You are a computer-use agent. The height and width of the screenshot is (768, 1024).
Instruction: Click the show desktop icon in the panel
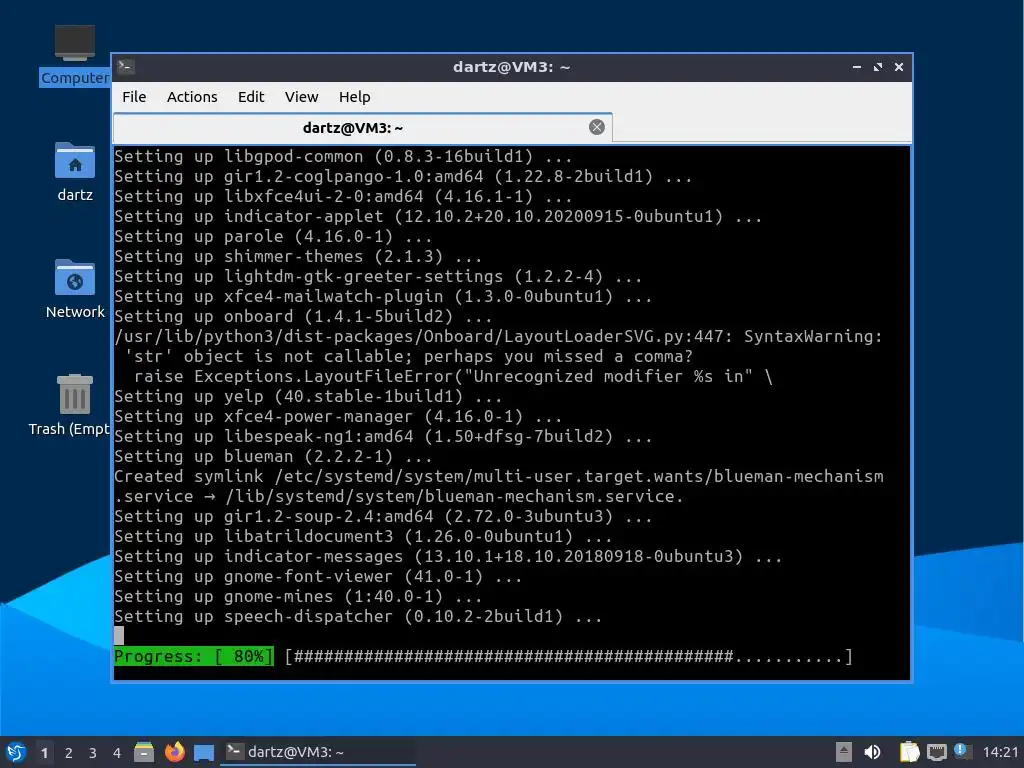(204, 753)
